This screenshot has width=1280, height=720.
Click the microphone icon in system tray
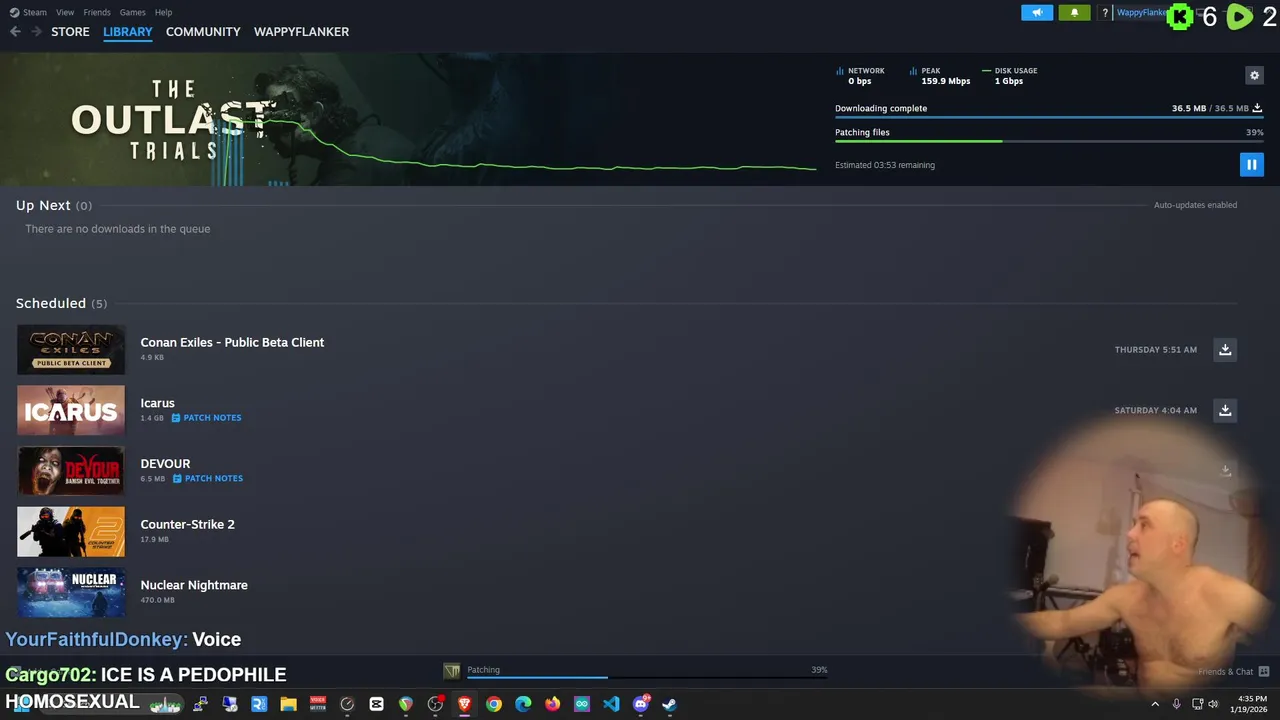(x=1176, y=704)
